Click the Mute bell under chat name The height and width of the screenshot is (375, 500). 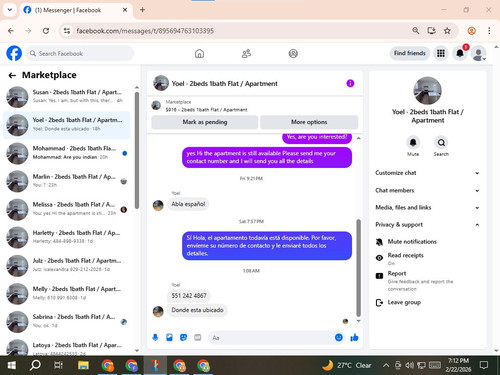tap(413, 143)
